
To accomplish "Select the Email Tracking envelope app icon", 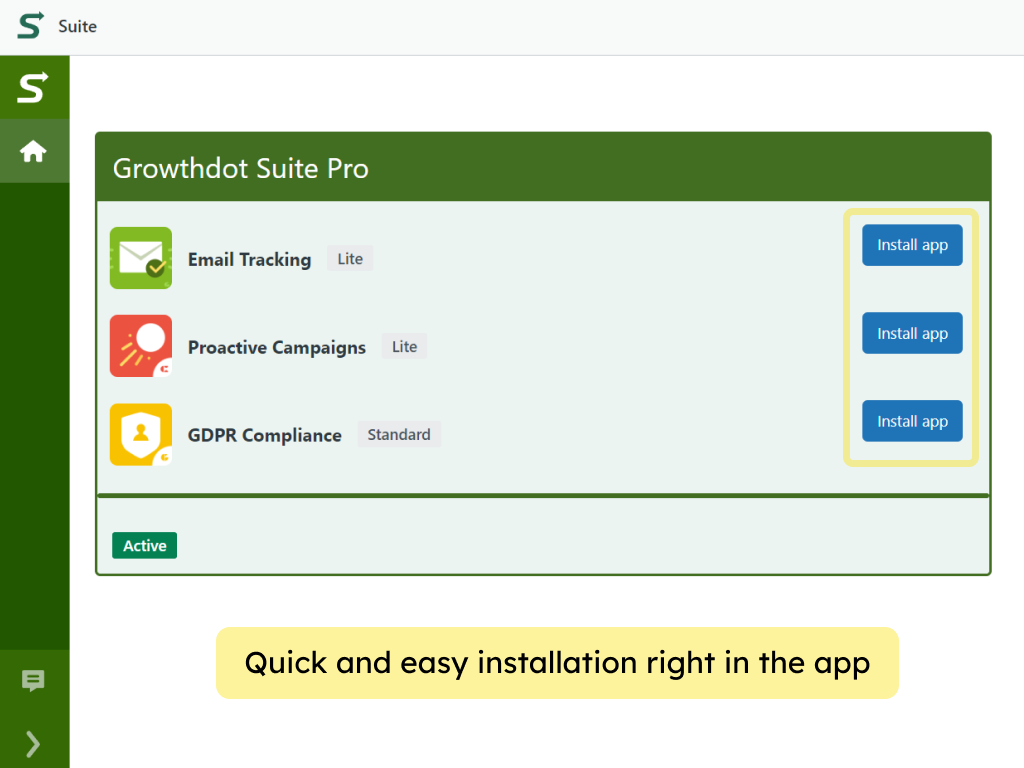I will pos(140,257).
